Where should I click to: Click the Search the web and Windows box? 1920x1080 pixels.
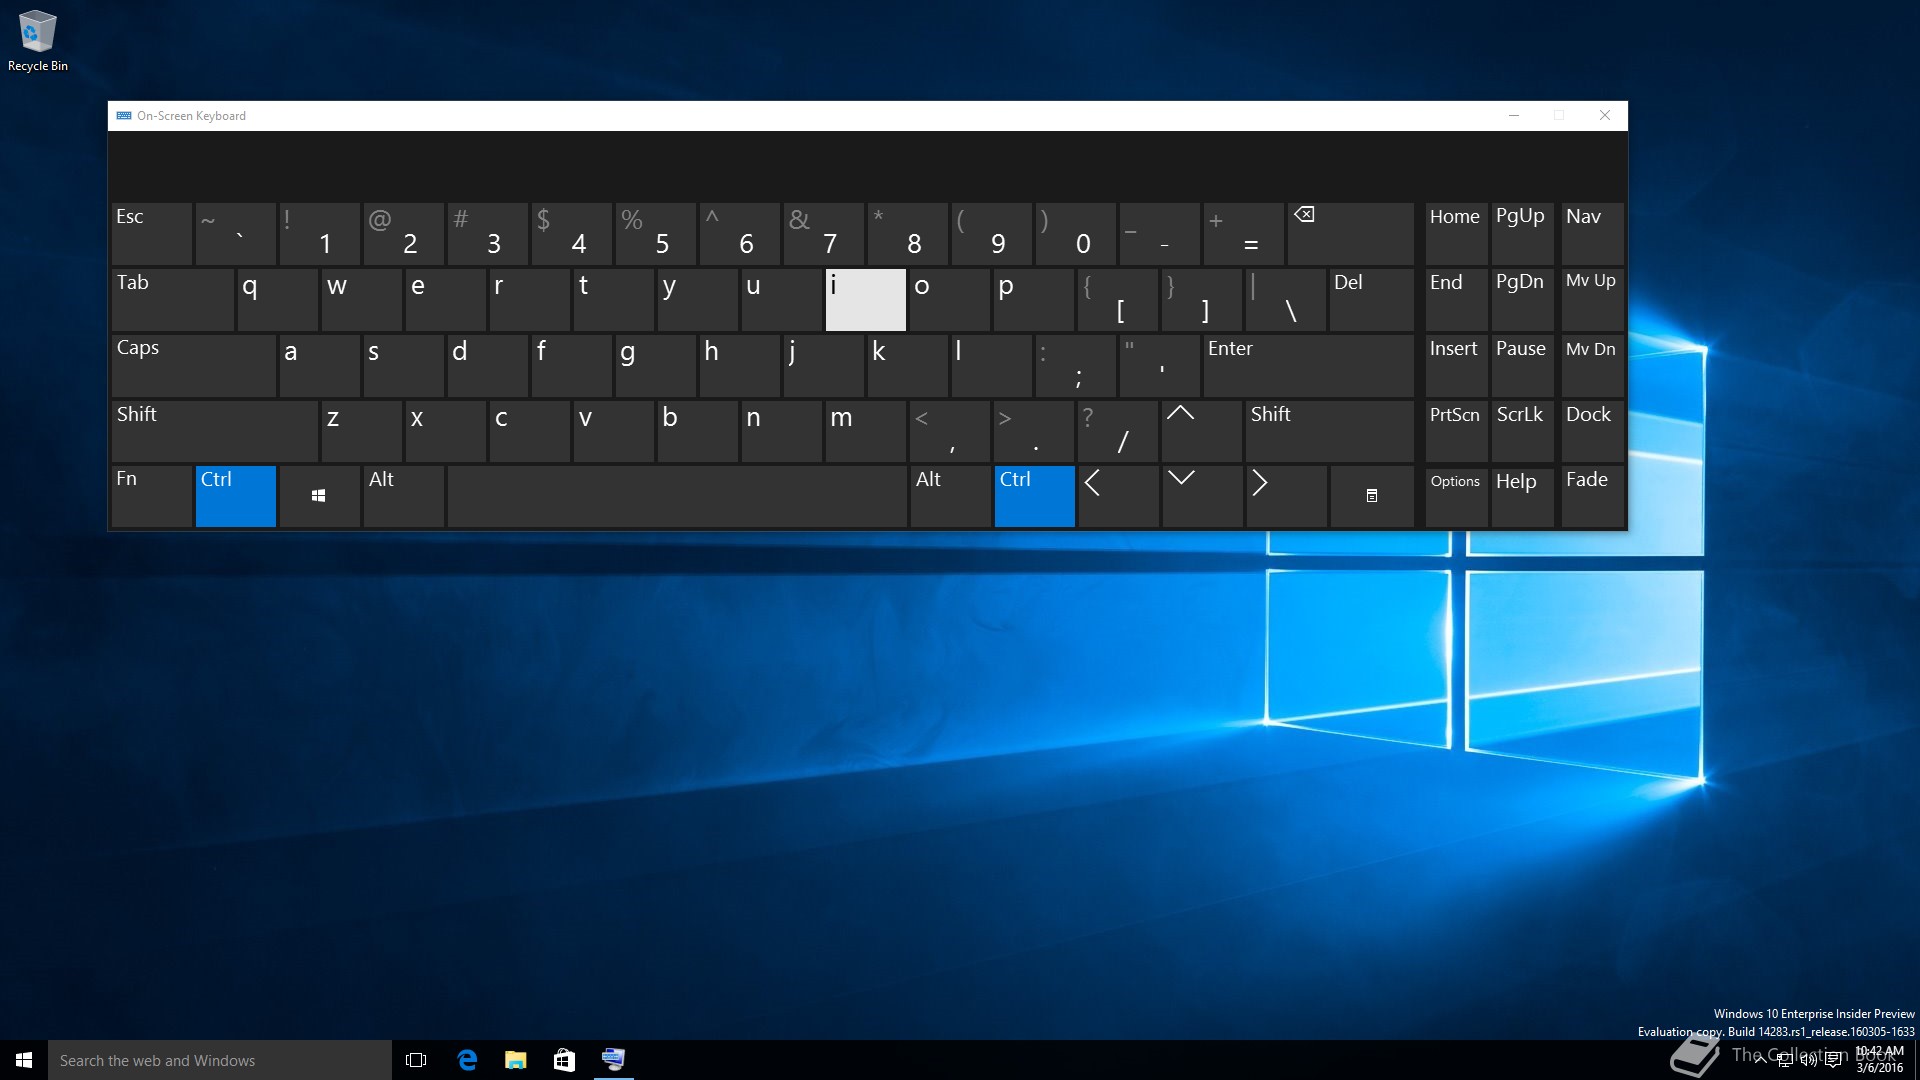(x=220, y=1060)
